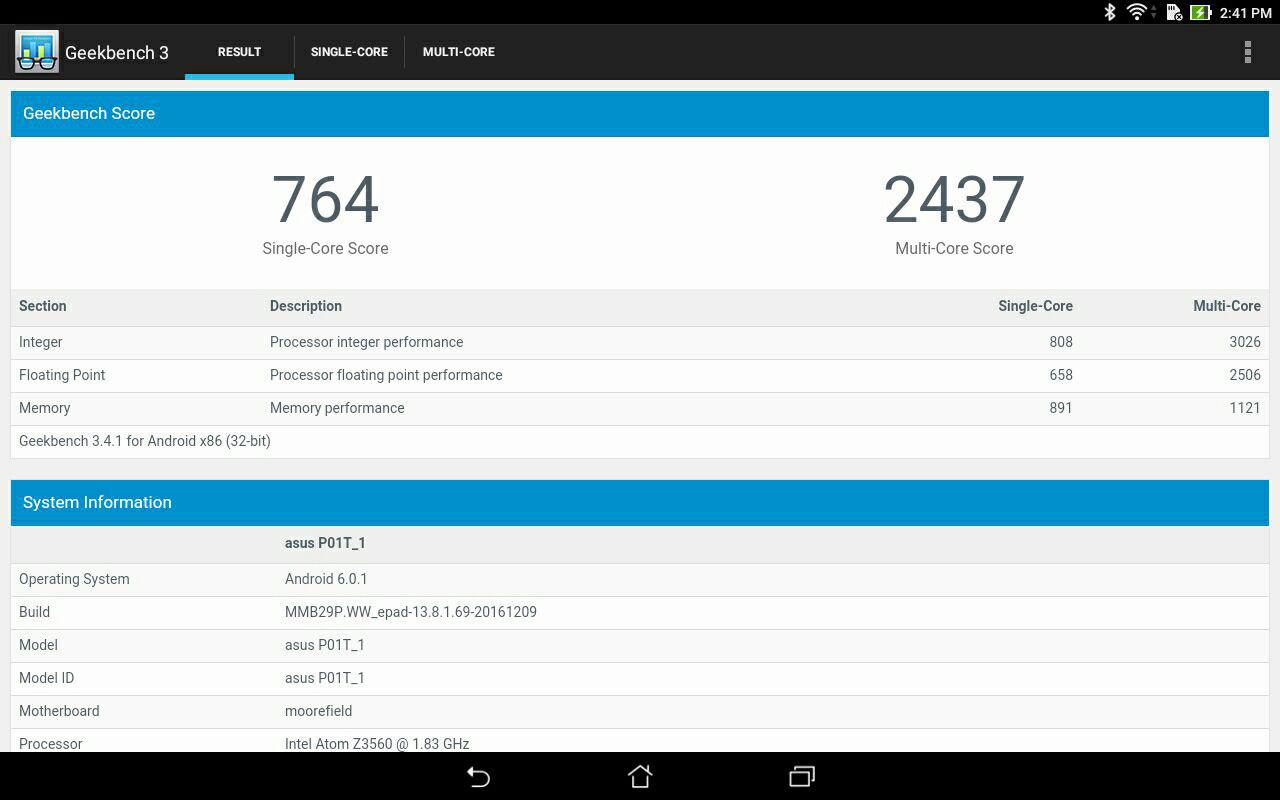Tap the Integer multi-core value 3026
This screenshot has width=1280, height=800.
coord(1245,342)
